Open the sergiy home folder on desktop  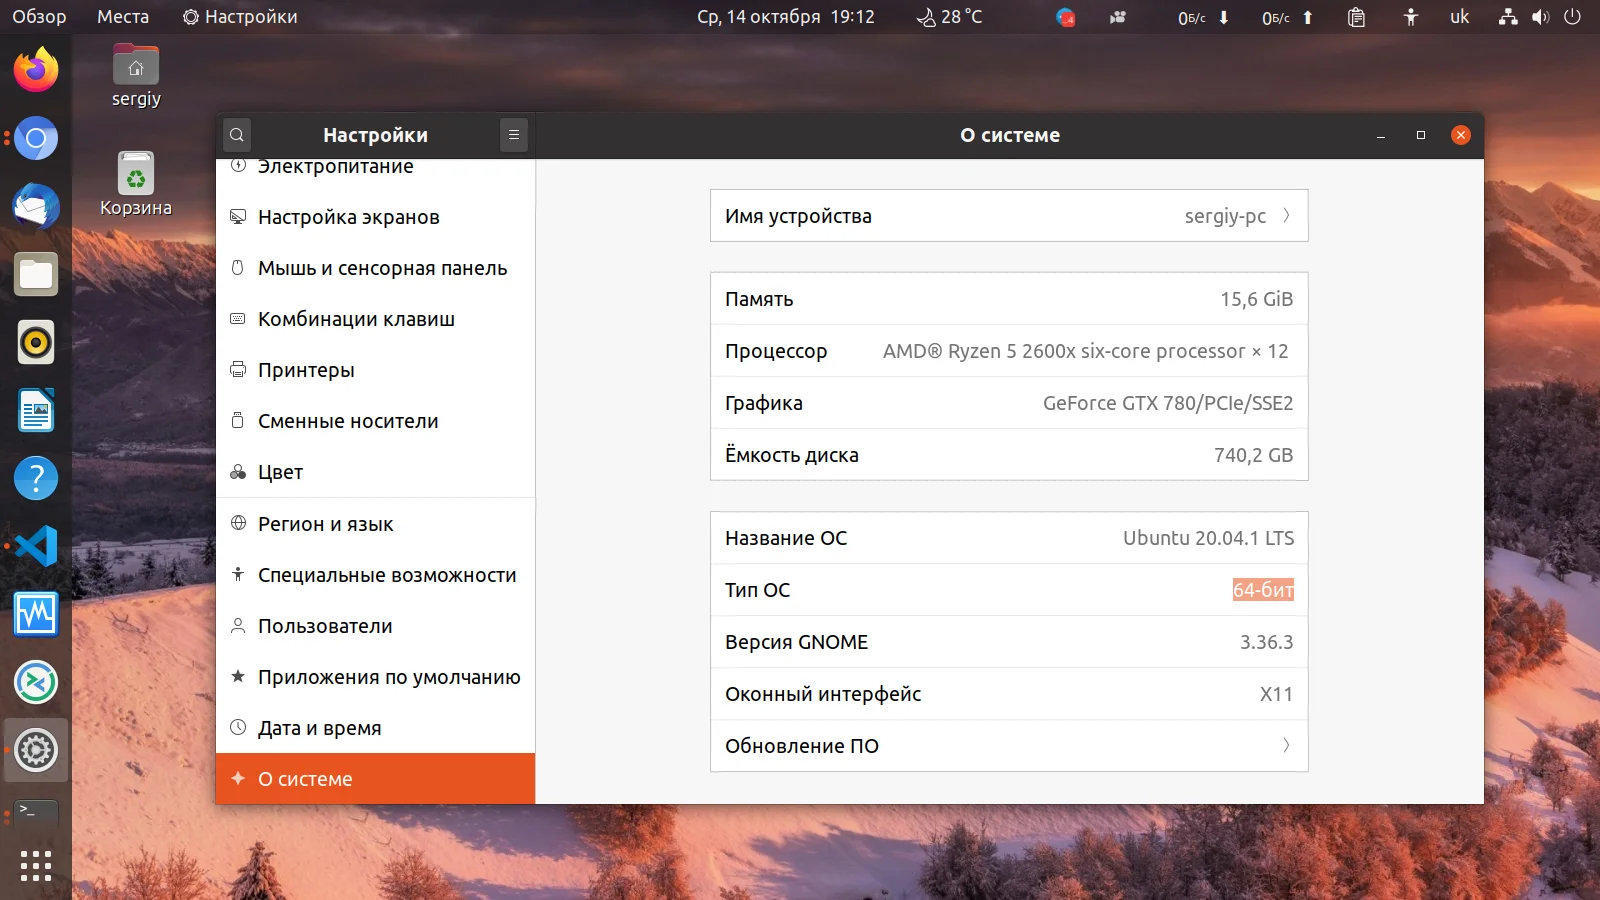click(x=136, y=76)
